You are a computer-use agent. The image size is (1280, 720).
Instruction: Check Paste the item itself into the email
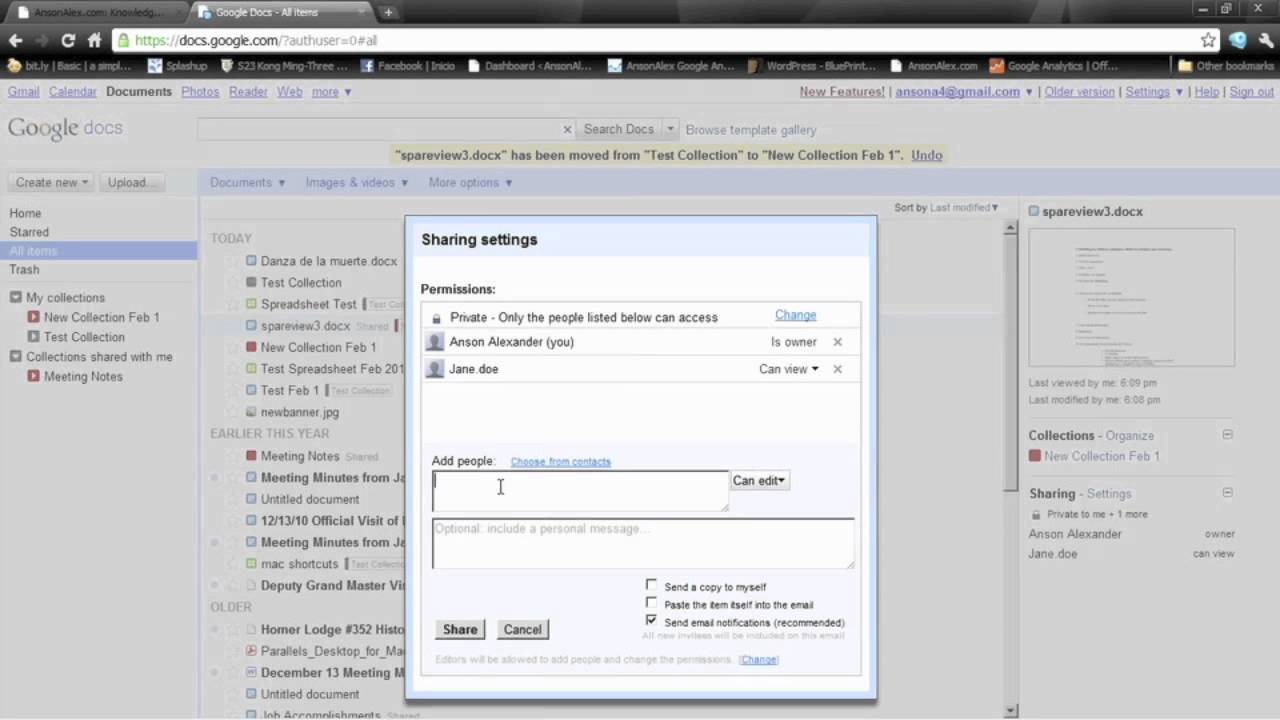[x=652, y=603]
